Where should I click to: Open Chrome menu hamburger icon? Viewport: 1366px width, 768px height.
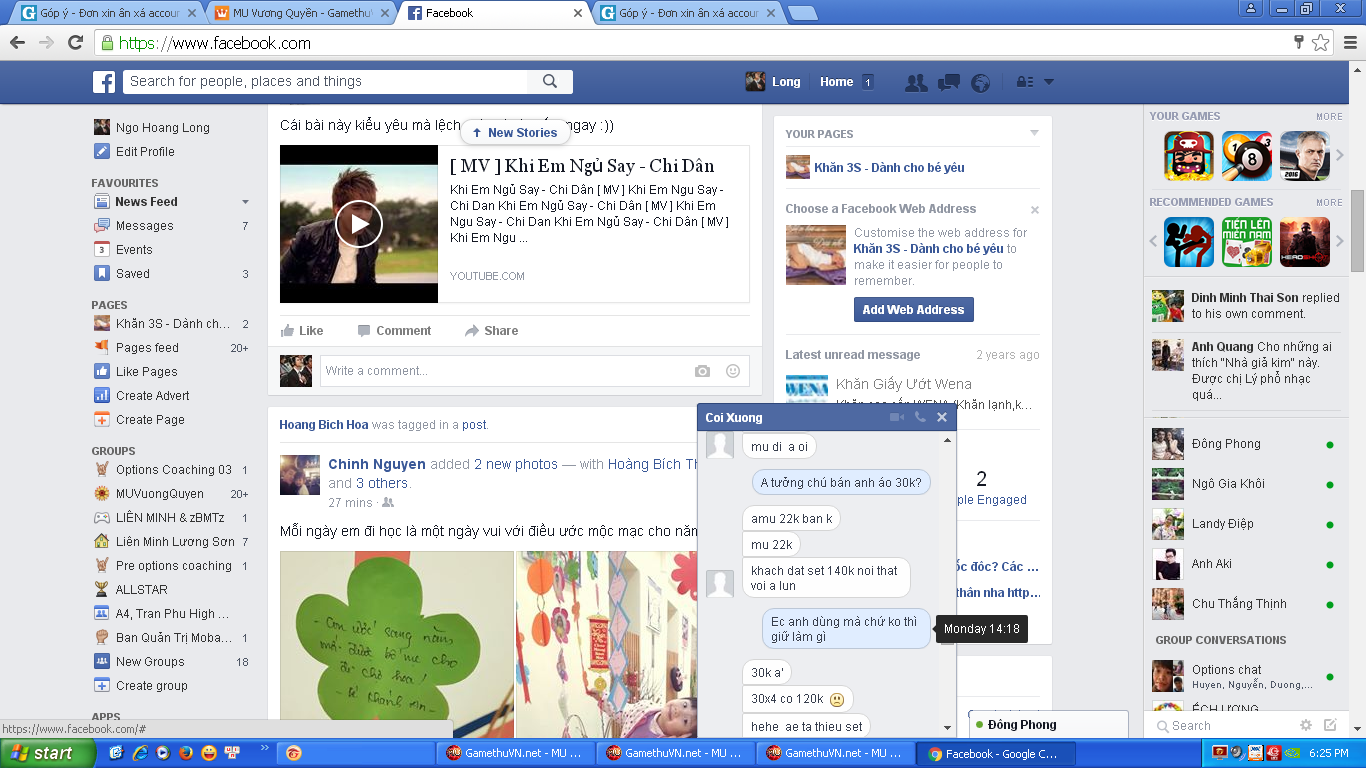1350,43
